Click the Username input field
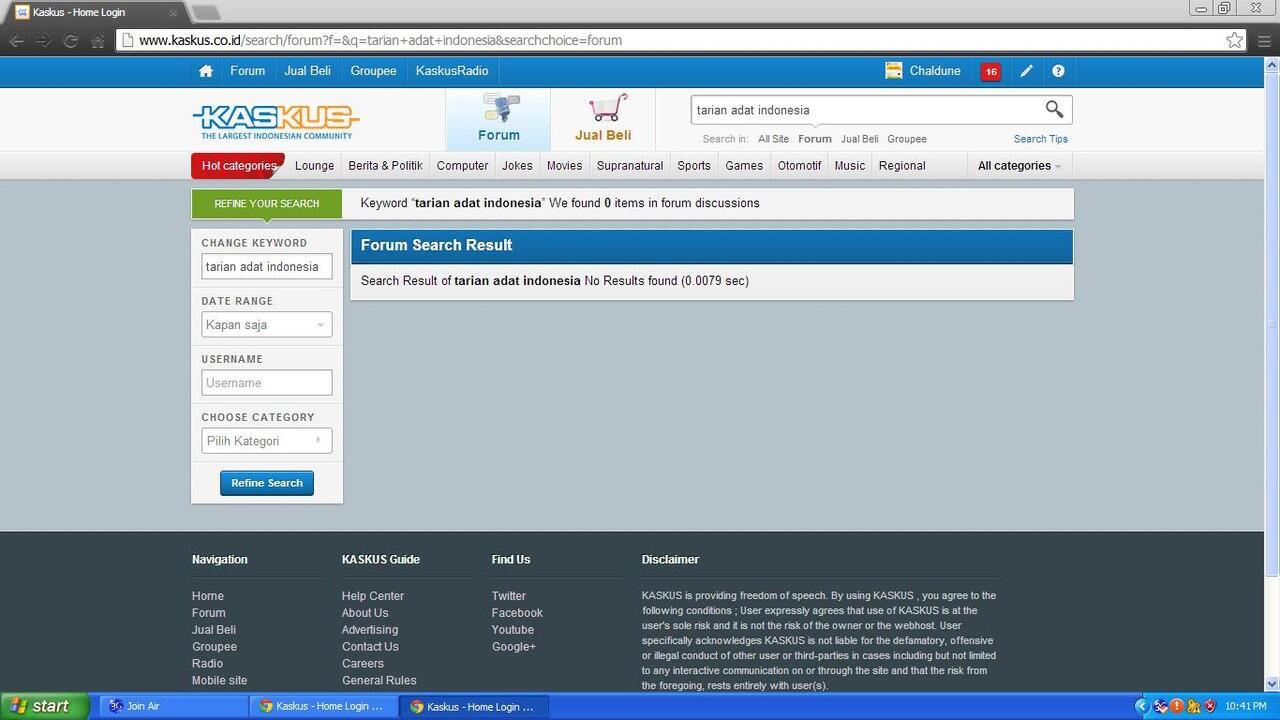The image size is (1280, 720). click(x=266, y=383)
